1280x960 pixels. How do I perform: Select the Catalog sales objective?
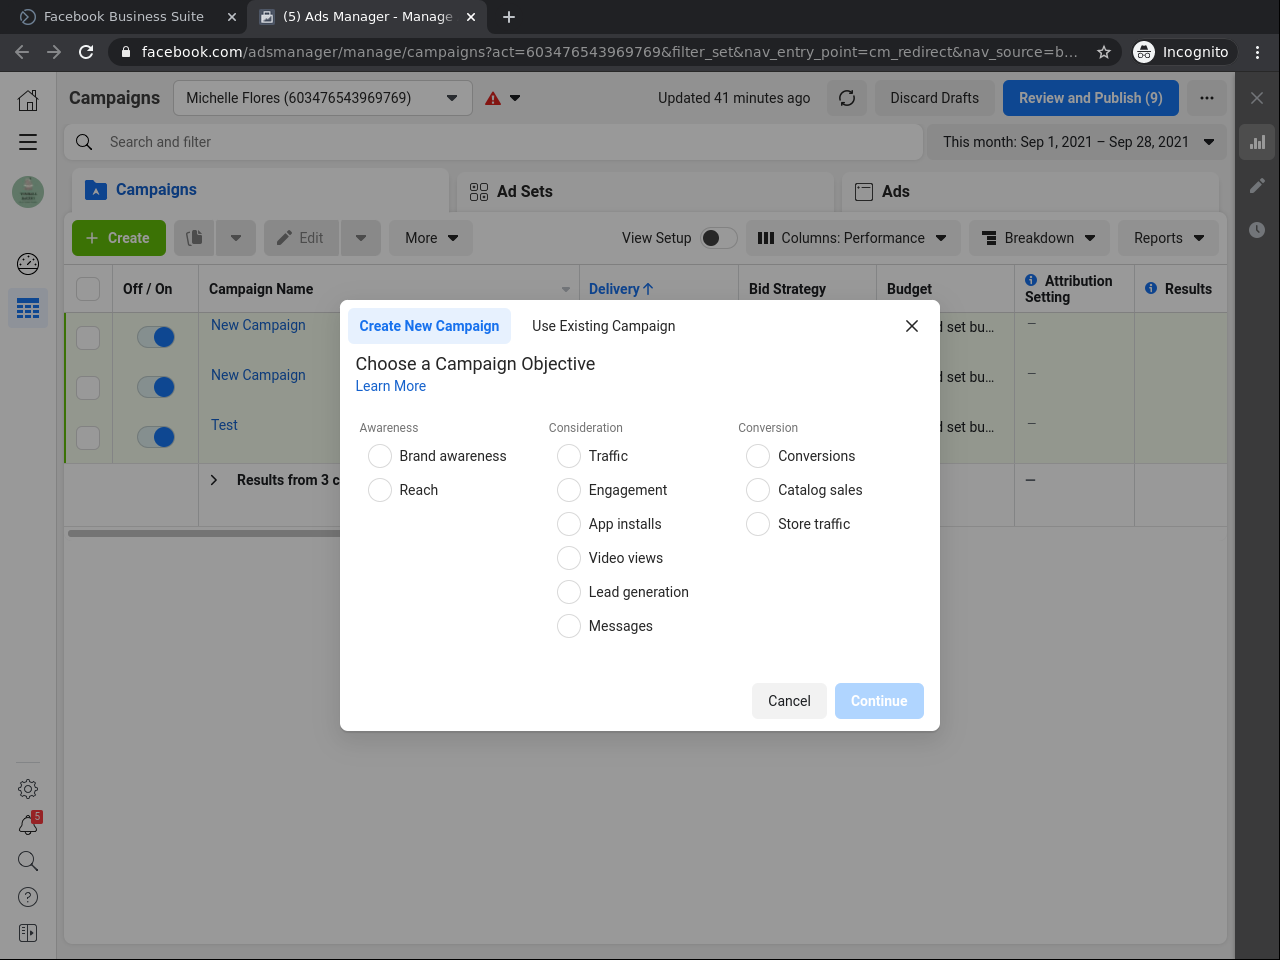tap(758, 490)
